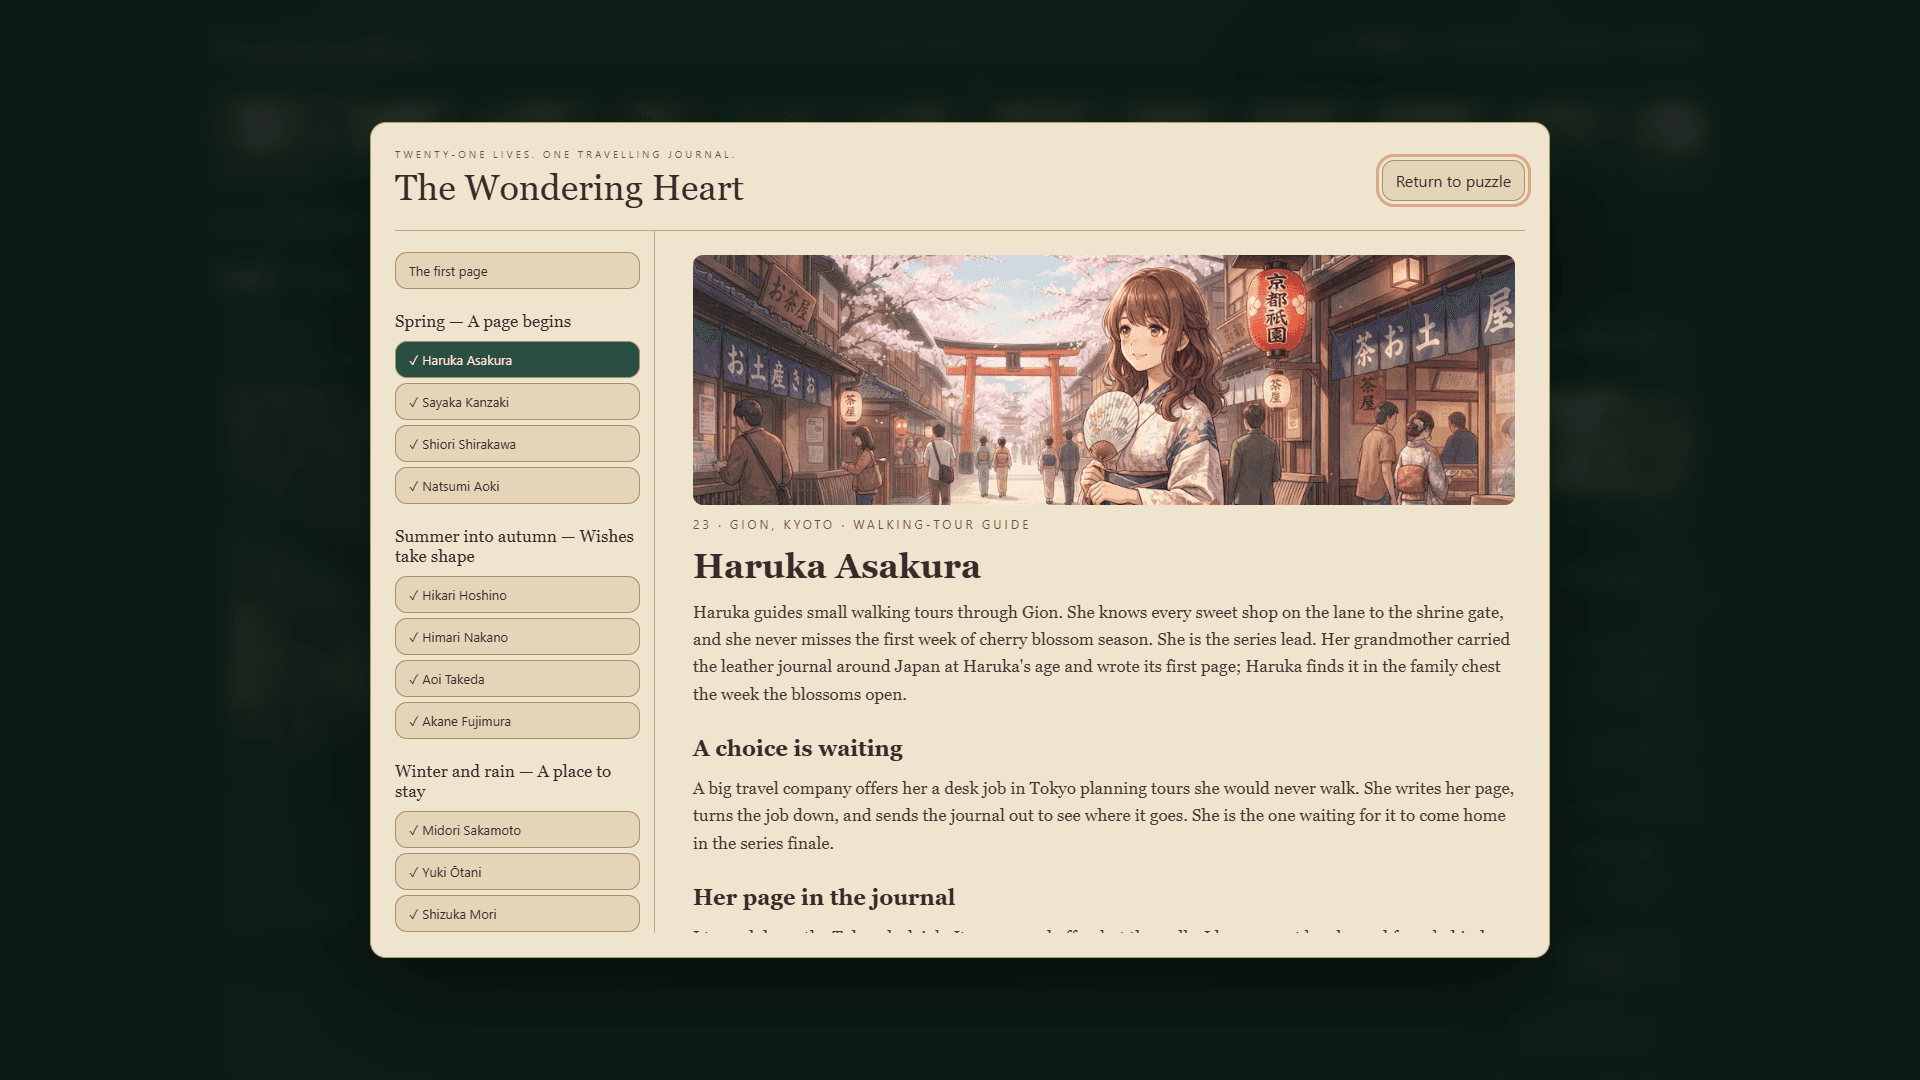The image size is (1920, 1080).
Task: Open Midori Sakamoto's entry
Action: [x=517, y=830]
